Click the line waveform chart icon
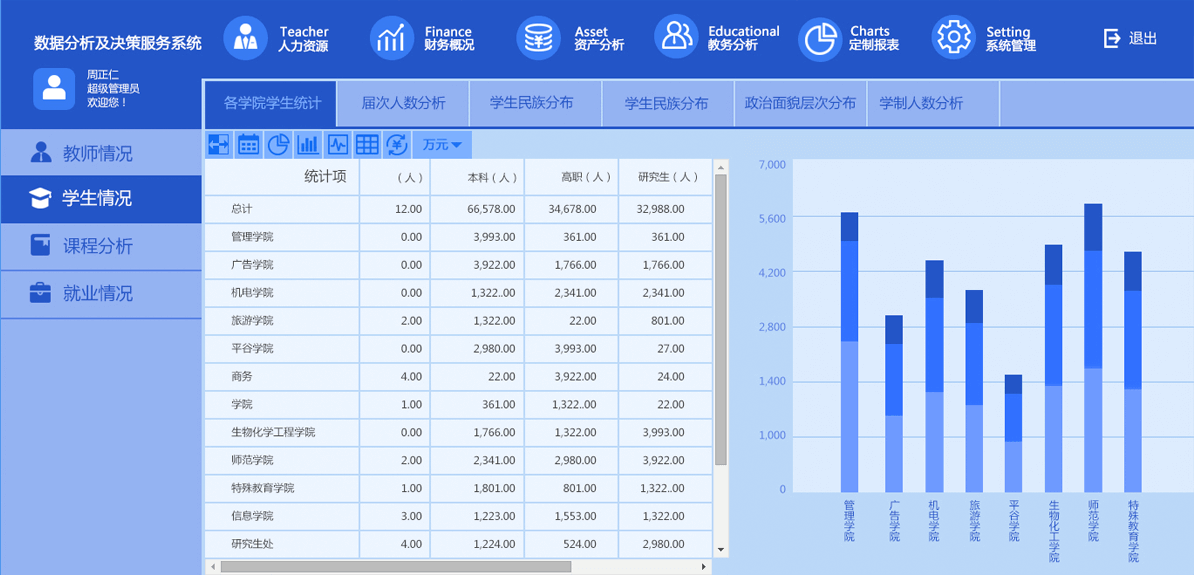Image resolution: width=1194 pixels, height=575 pixels. 338,145
